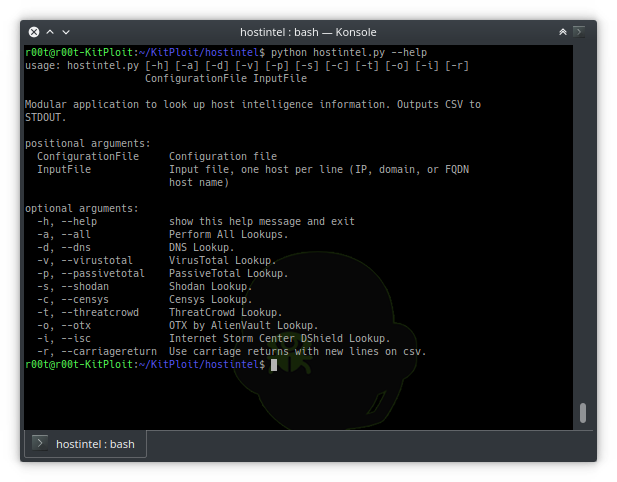The image size is (617, 482).
Task: Click the '-c, --censys' option
Action: point(73,299)
